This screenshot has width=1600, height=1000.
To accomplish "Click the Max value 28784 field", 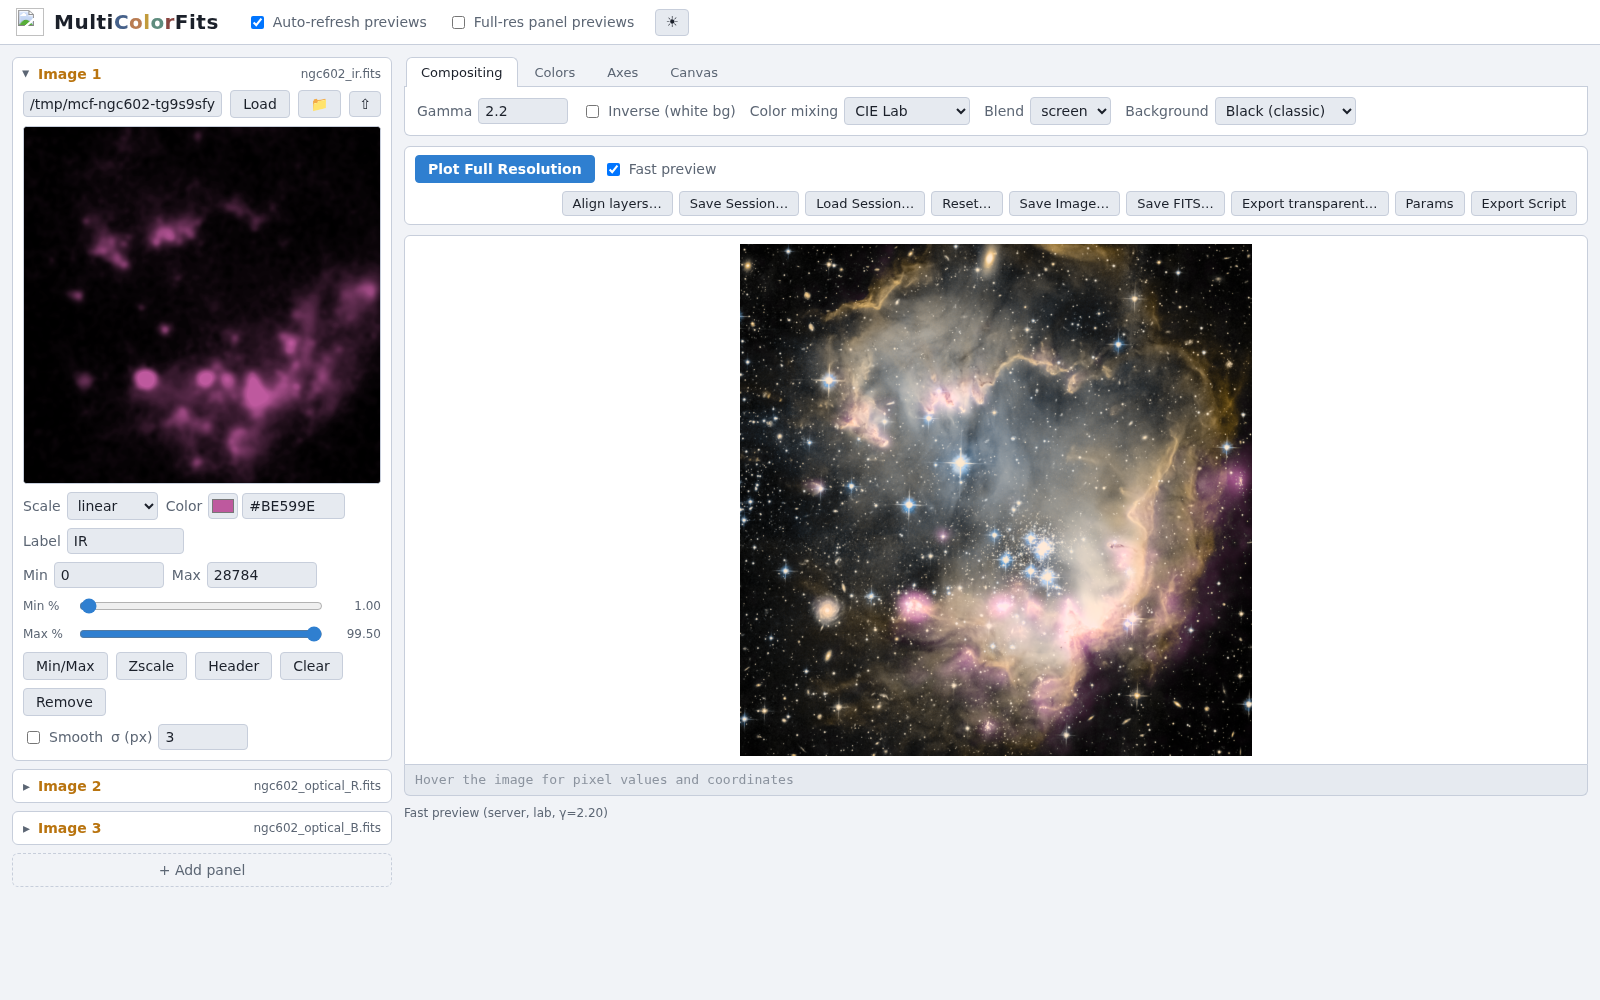I will tap(262, 575).
